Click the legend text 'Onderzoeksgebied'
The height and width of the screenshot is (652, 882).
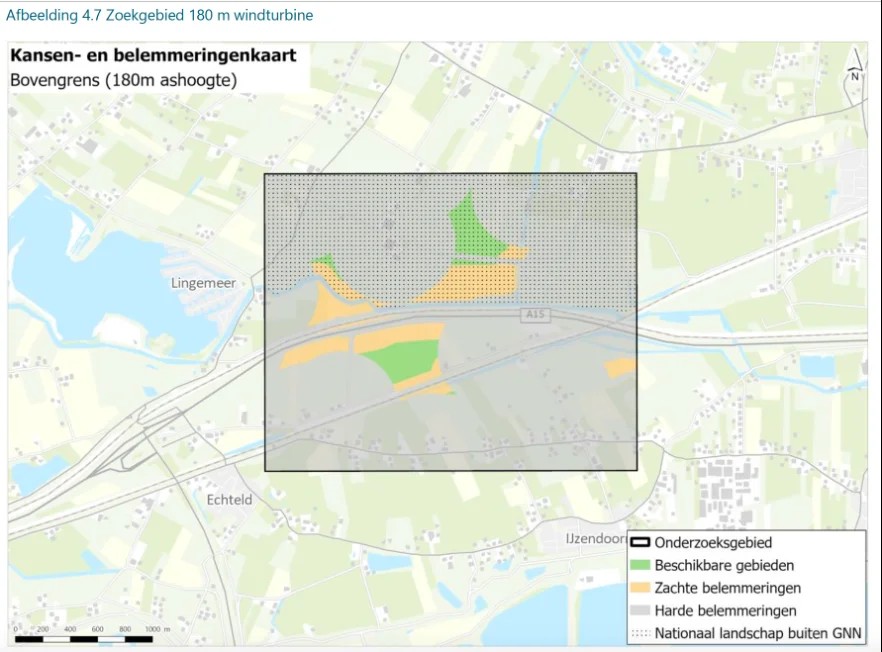click(x=713, y=543)
